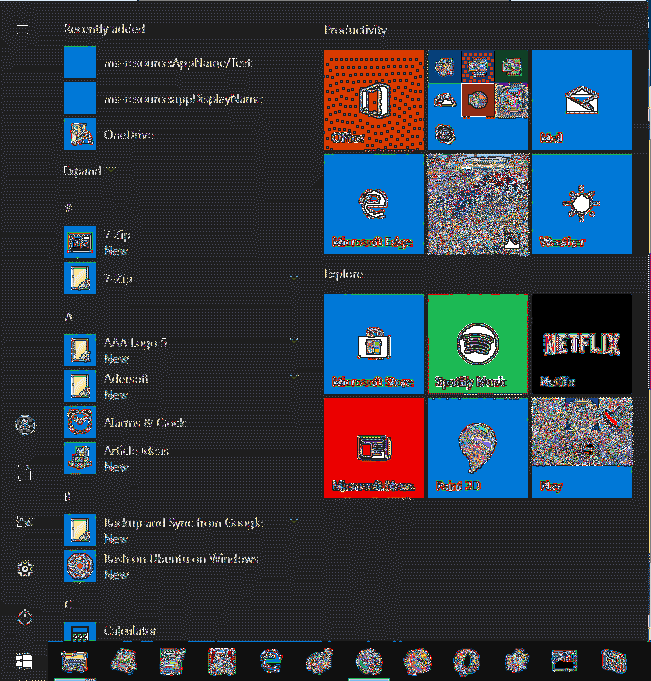Open the Microsoft News tile
Screen dimensions: 651x681
[x=373, y=446]
